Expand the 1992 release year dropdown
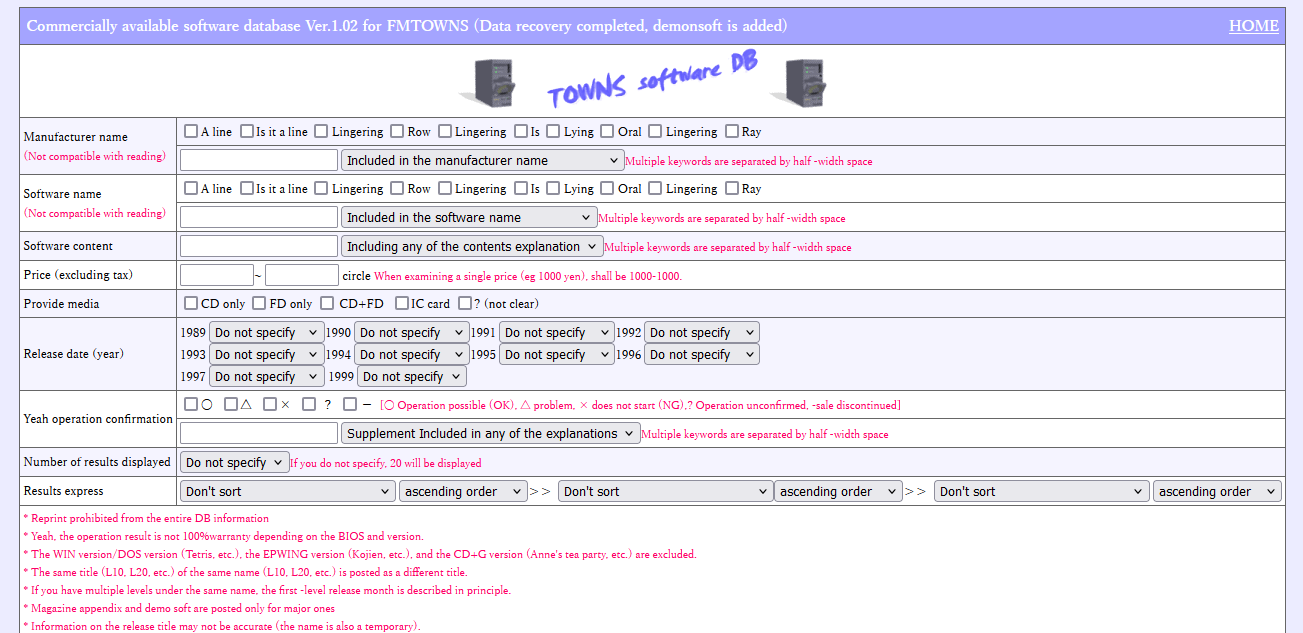The height and width of the screenshot is (633, 1303). [x=702, y=332]
